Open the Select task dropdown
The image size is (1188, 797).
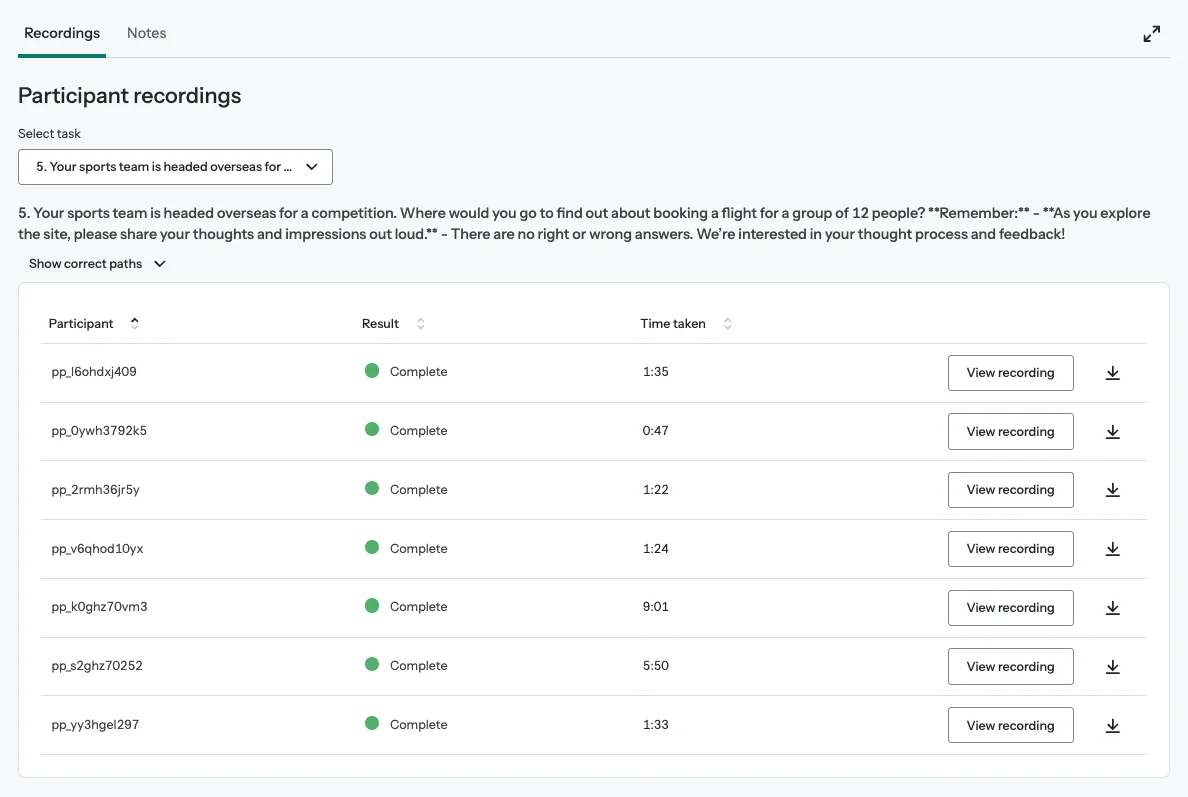[x=175, y=167]
